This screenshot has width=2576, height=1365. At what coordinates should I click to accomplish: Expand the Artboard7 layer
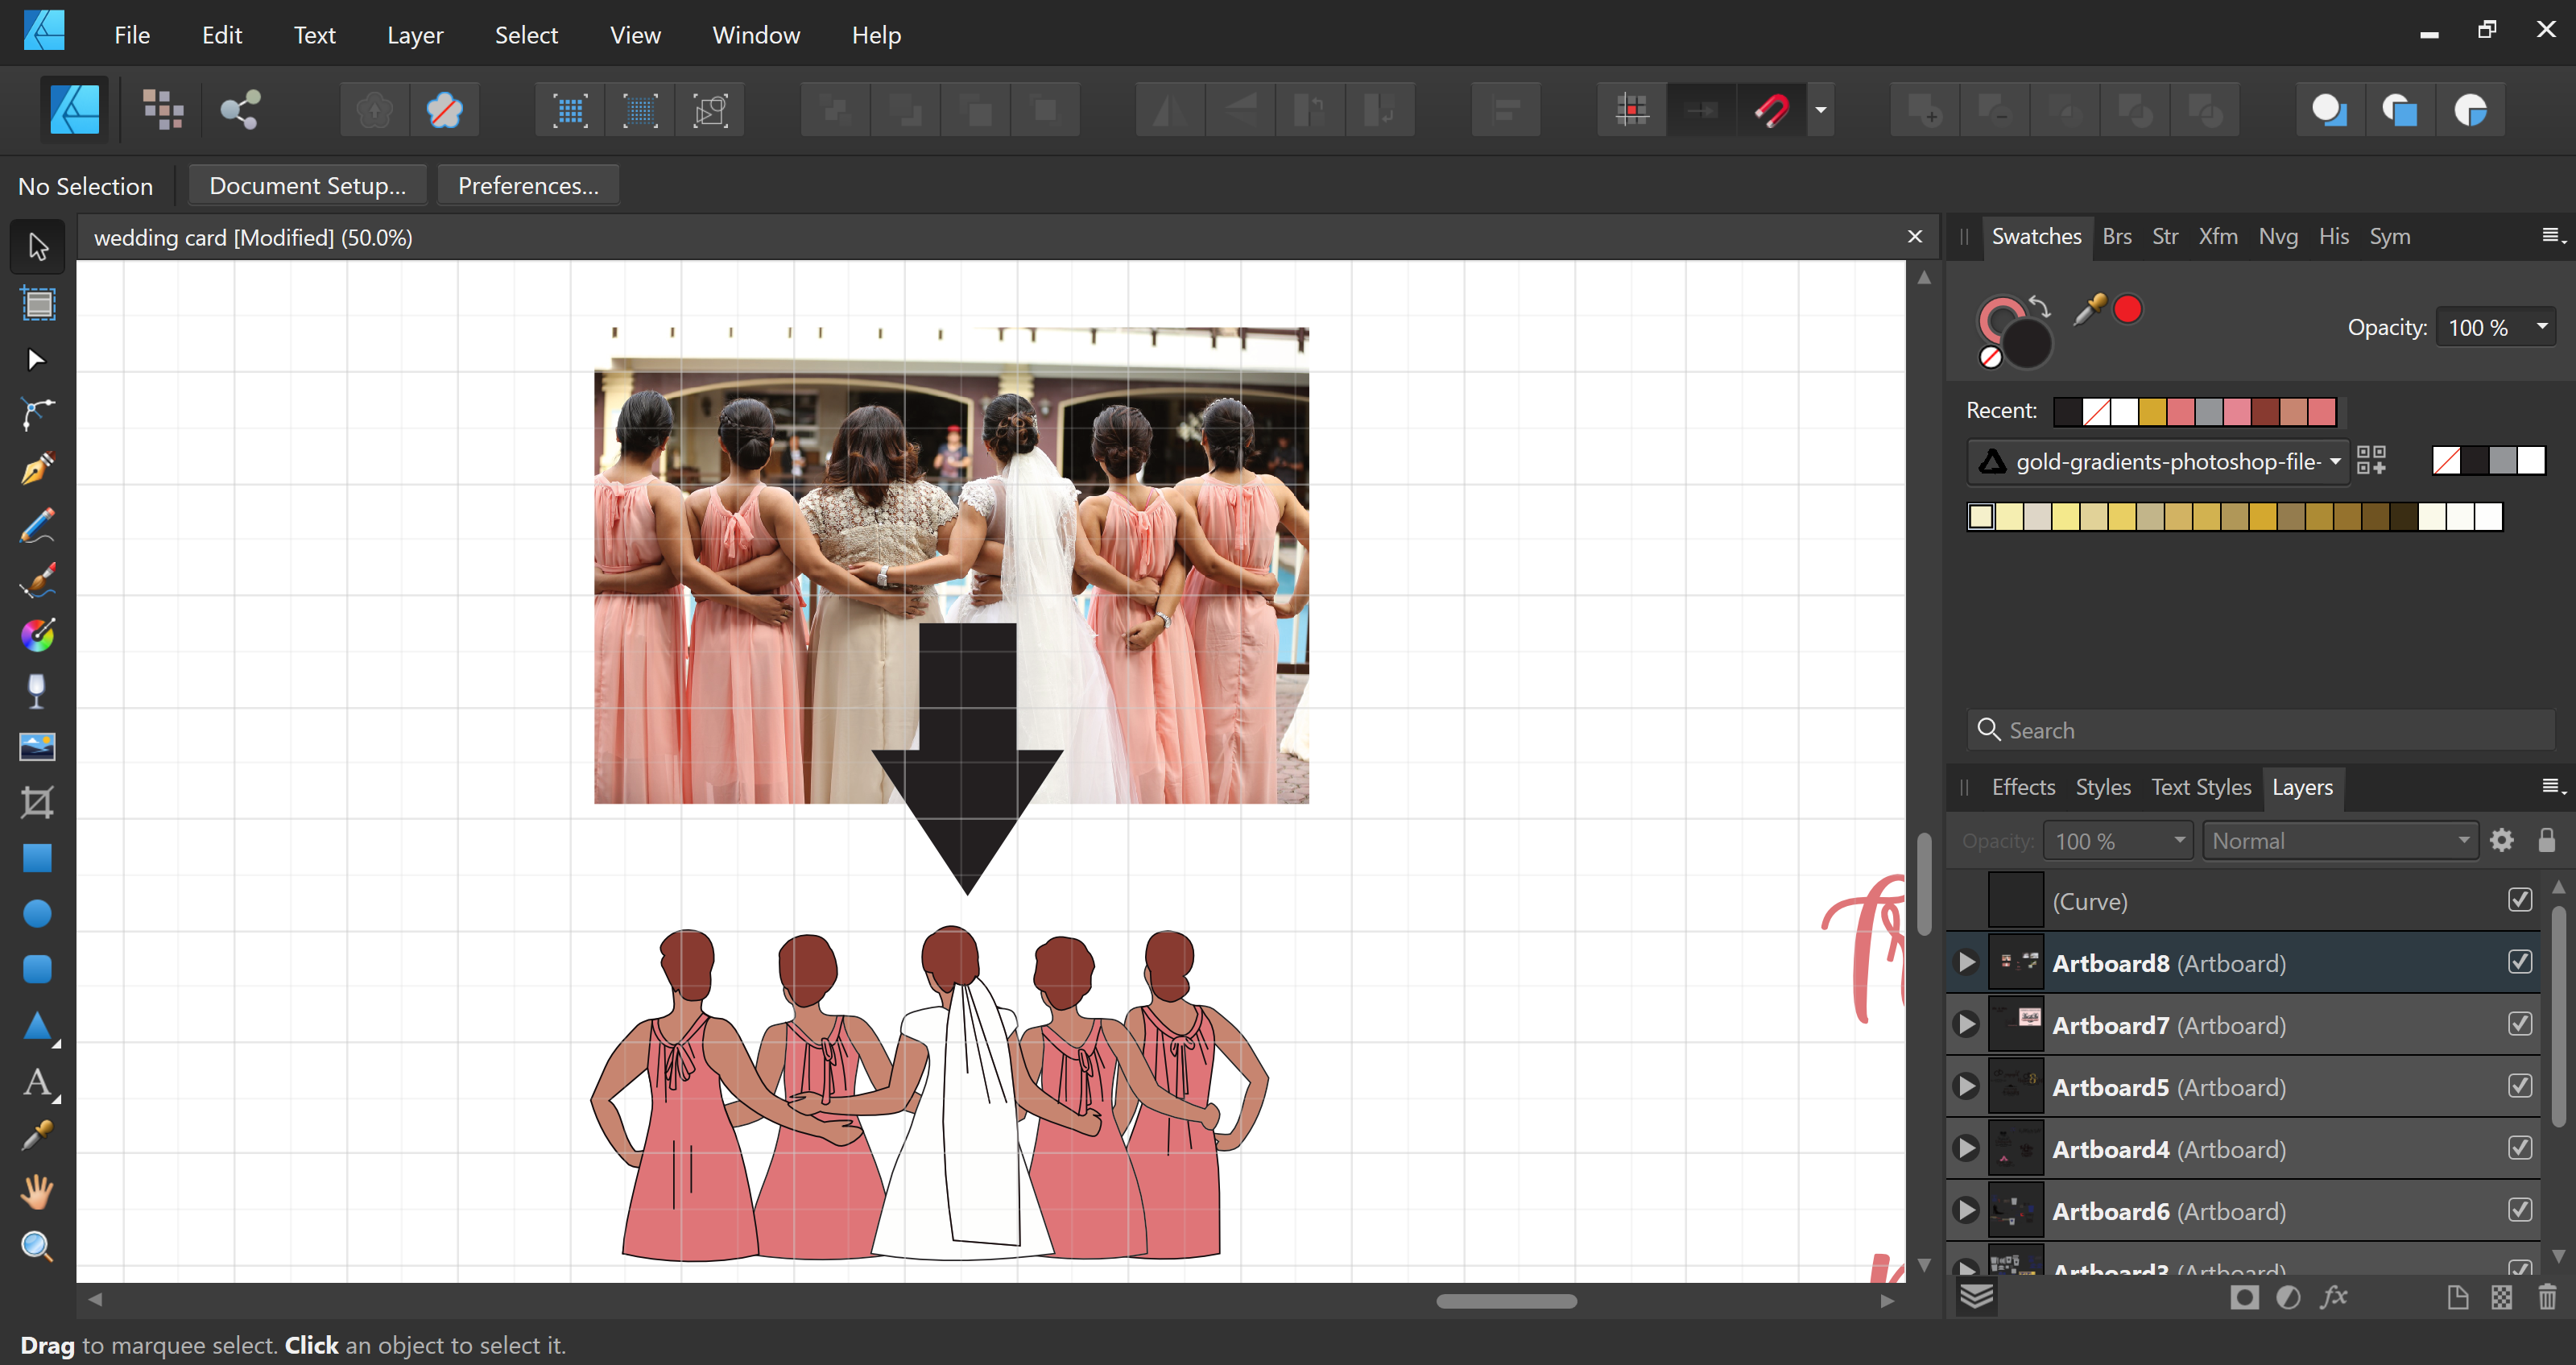1966,1024
